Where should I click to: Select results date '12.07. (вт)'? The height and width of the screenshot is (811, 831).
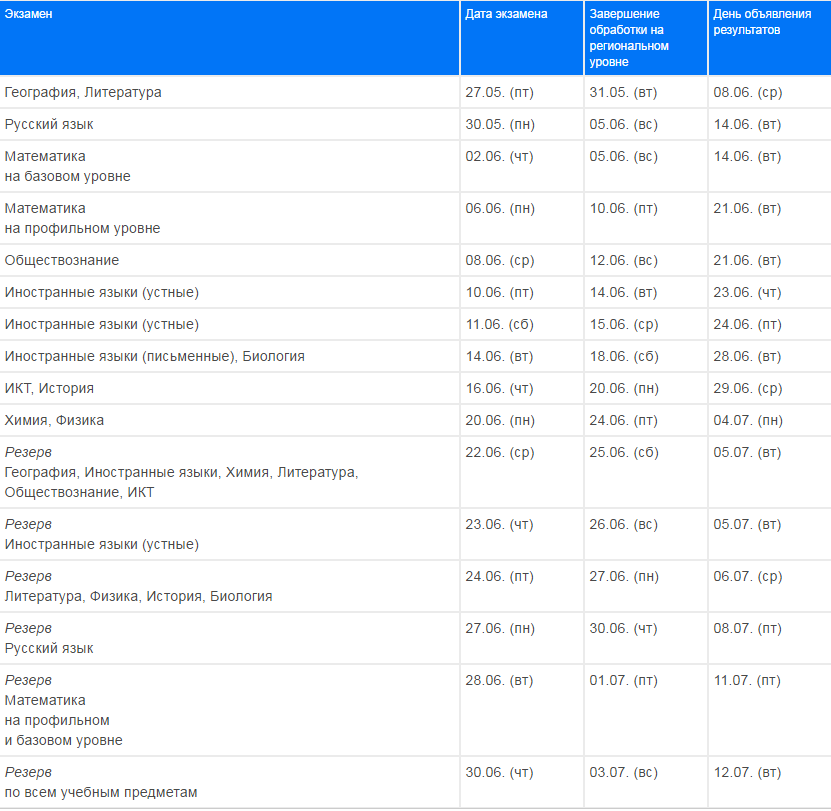point(770,782)
